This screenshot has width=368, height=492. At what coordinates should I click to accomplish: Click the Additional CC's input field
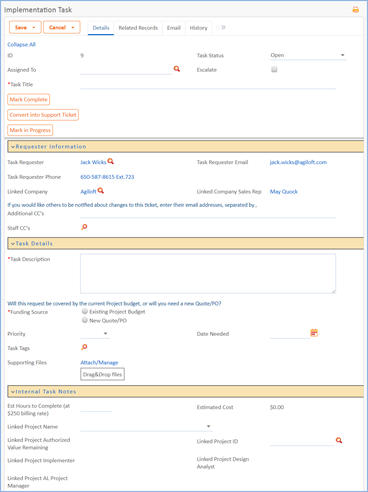208,213
